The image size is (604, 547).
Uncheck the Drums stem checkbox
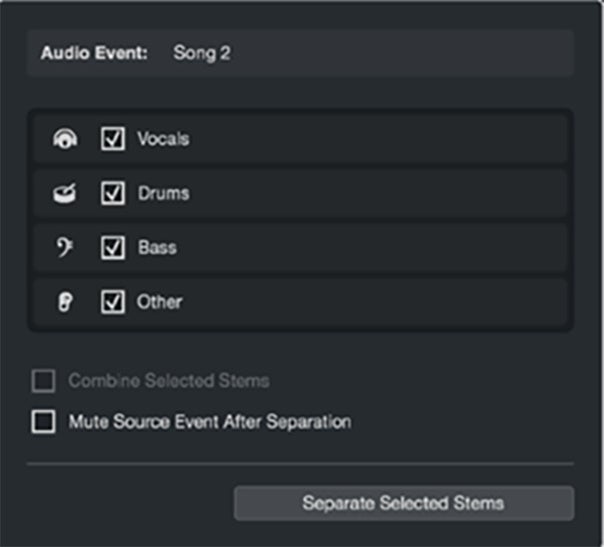(113, 193)
